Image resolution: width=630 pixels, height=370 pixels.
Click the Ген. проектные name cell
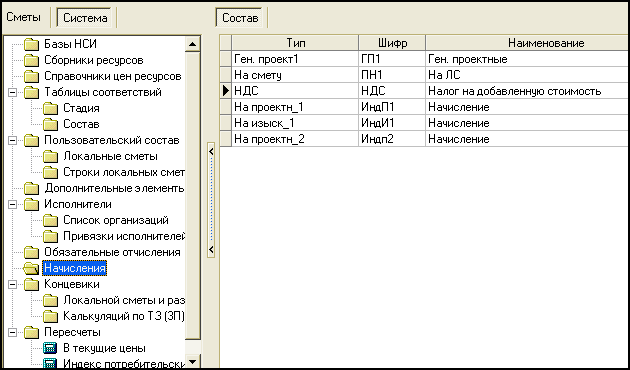[x=528, y=59]
